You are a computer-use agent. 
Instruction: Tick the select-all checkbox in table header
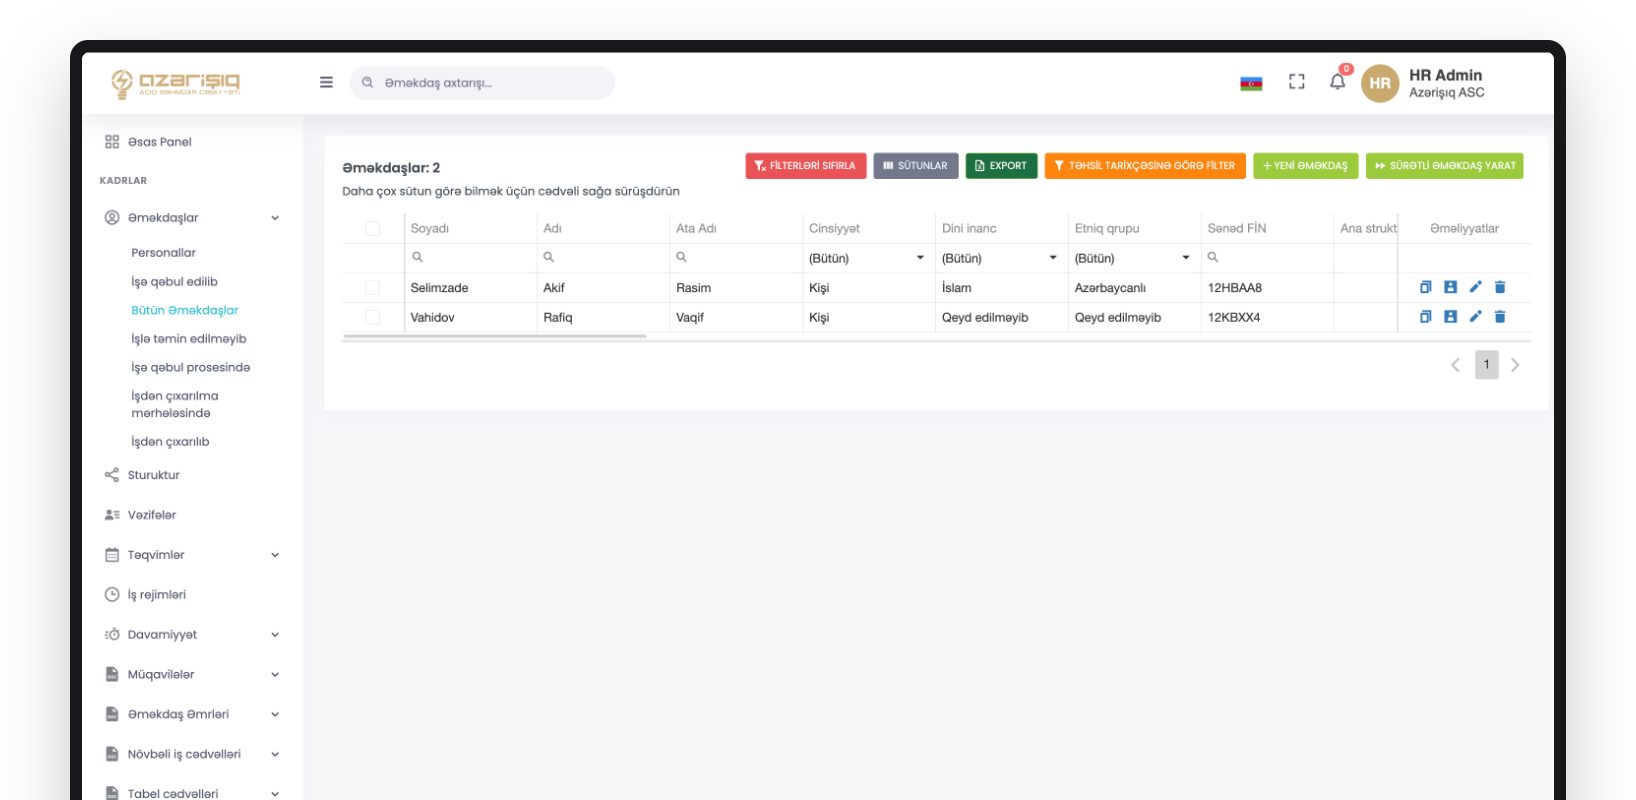(x=373, y=228)
